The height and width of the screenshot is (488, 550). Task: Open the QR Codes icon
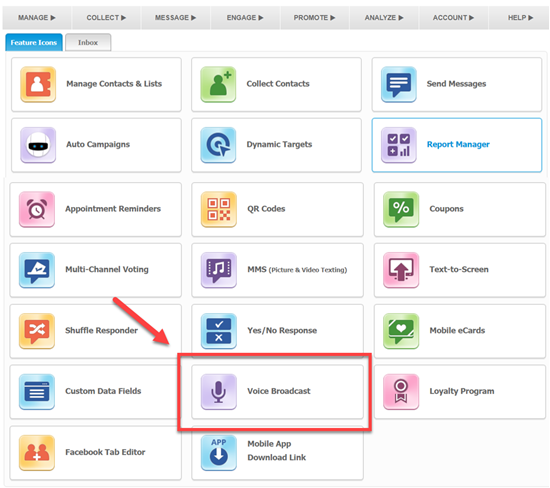219,209
